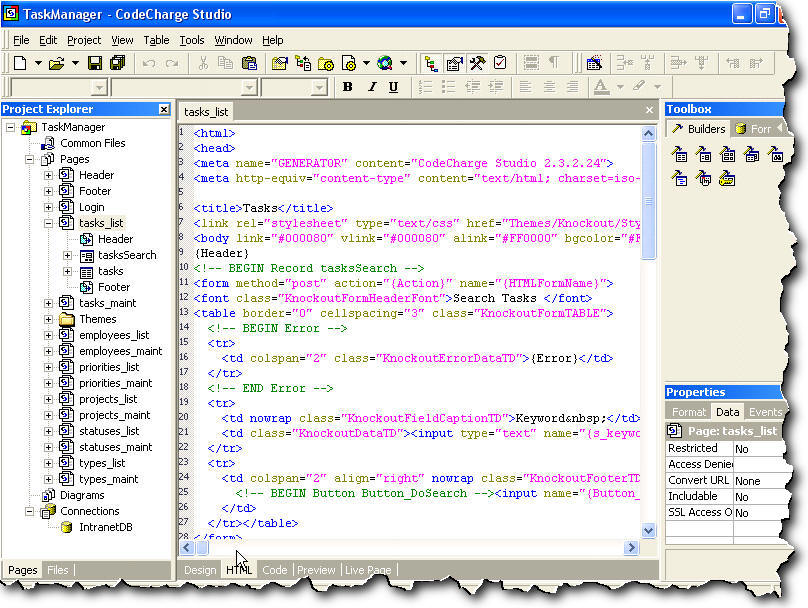Click the Restricted property value No
Image resolution: width=808 pixels, height=608 pixels.
tap(760, 449)
